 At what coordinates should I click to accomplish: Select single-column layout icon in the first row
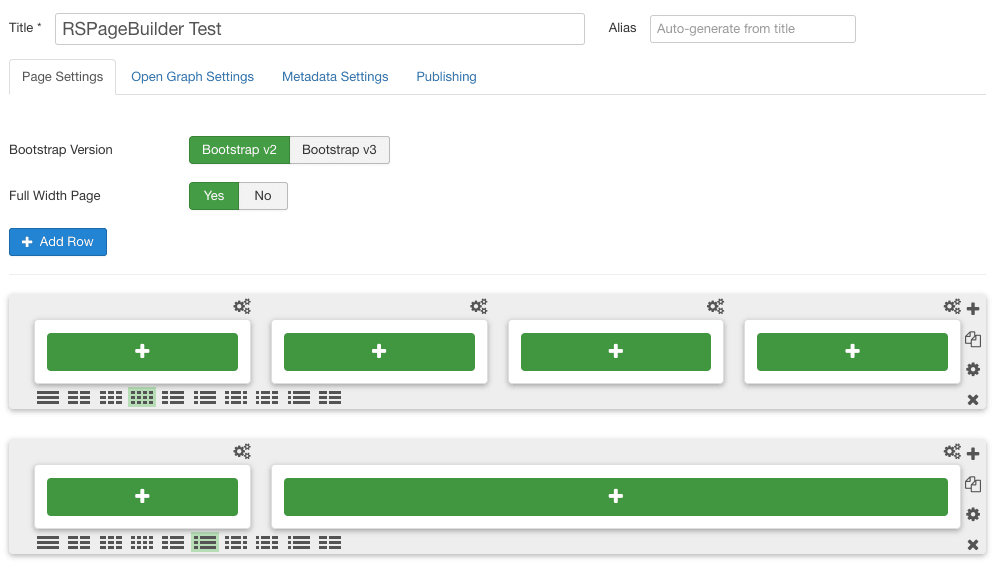[x=48, y=398]
